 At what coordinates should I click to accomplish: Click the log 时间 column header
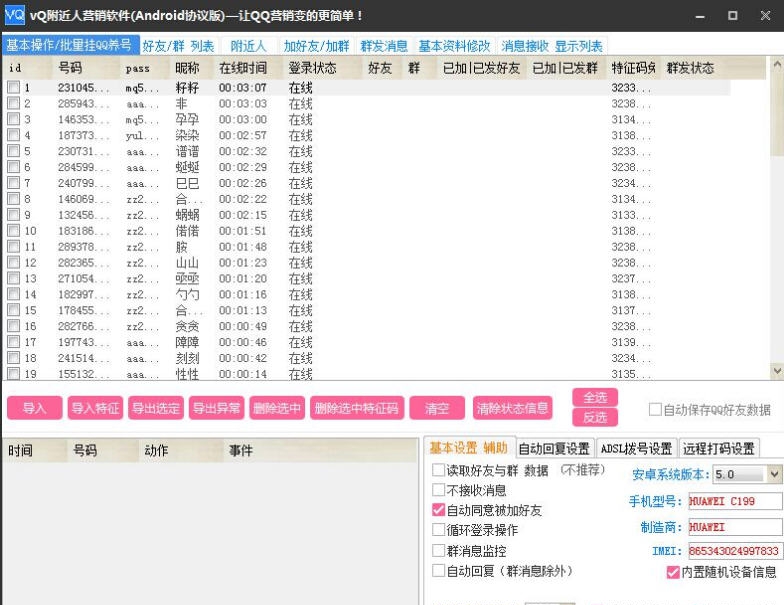pyautogui.click(x=34, y=450)
